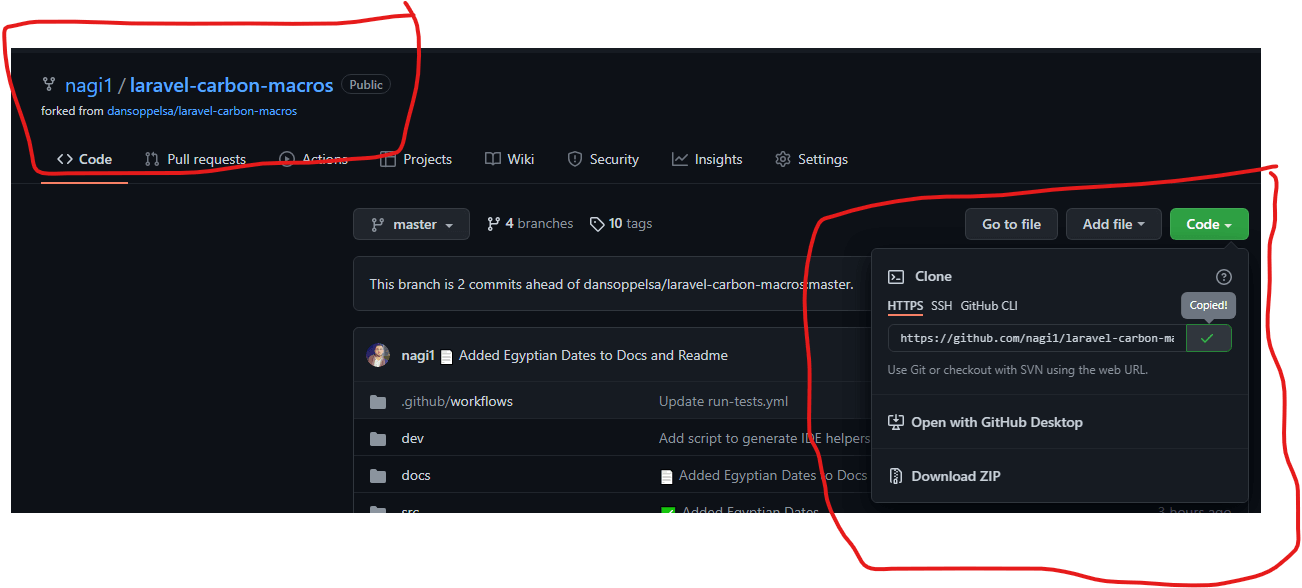Open the green Code dropdown
This screenshot has height=588, width=1302.
[x=1209, y=223]
